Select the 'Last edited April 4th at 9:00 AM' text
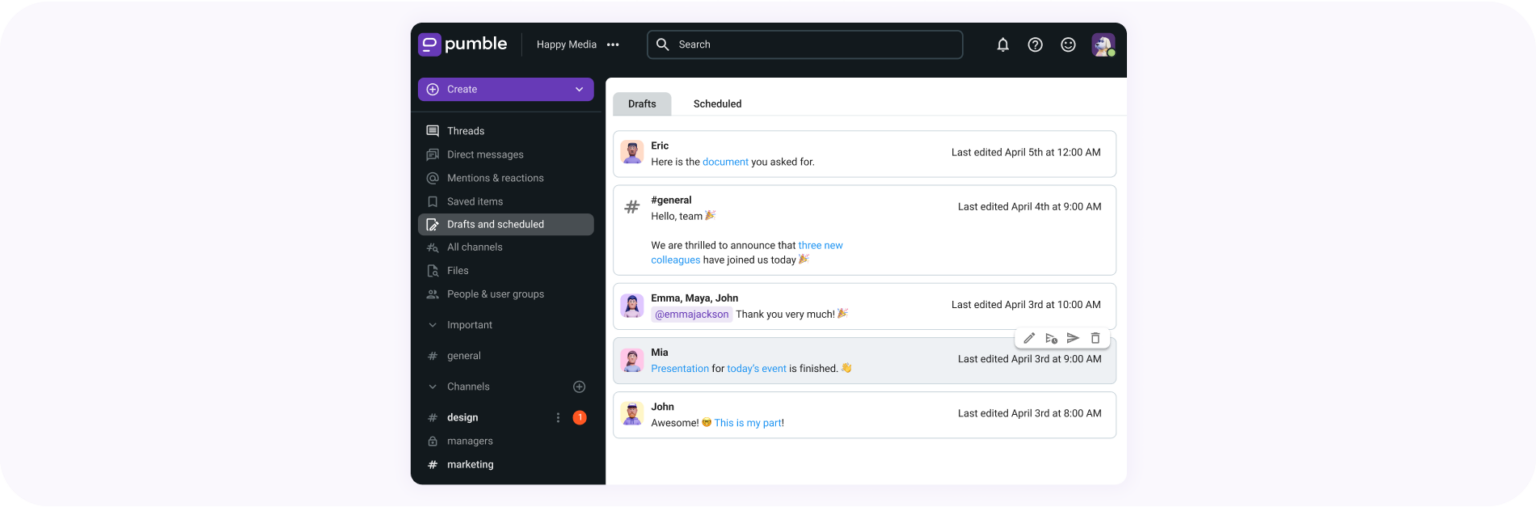 [1030, 207]
